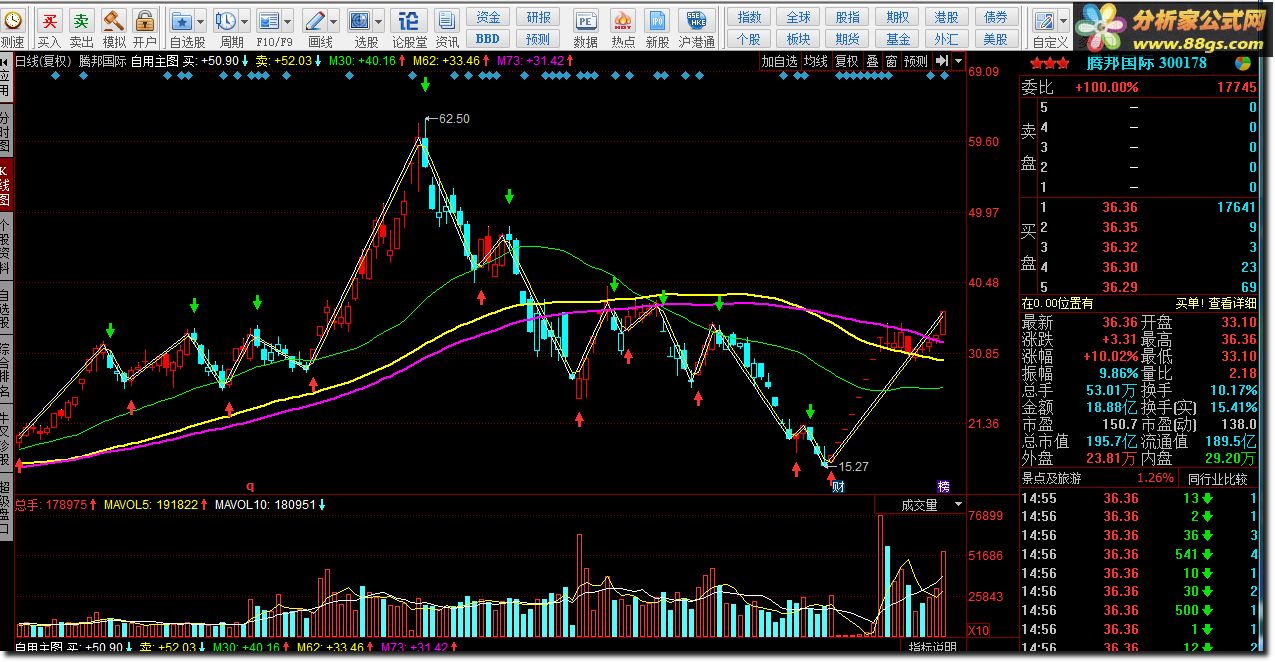
Task: Open 模拟 simulated trading gavel icon
Action: click(113, 20)
